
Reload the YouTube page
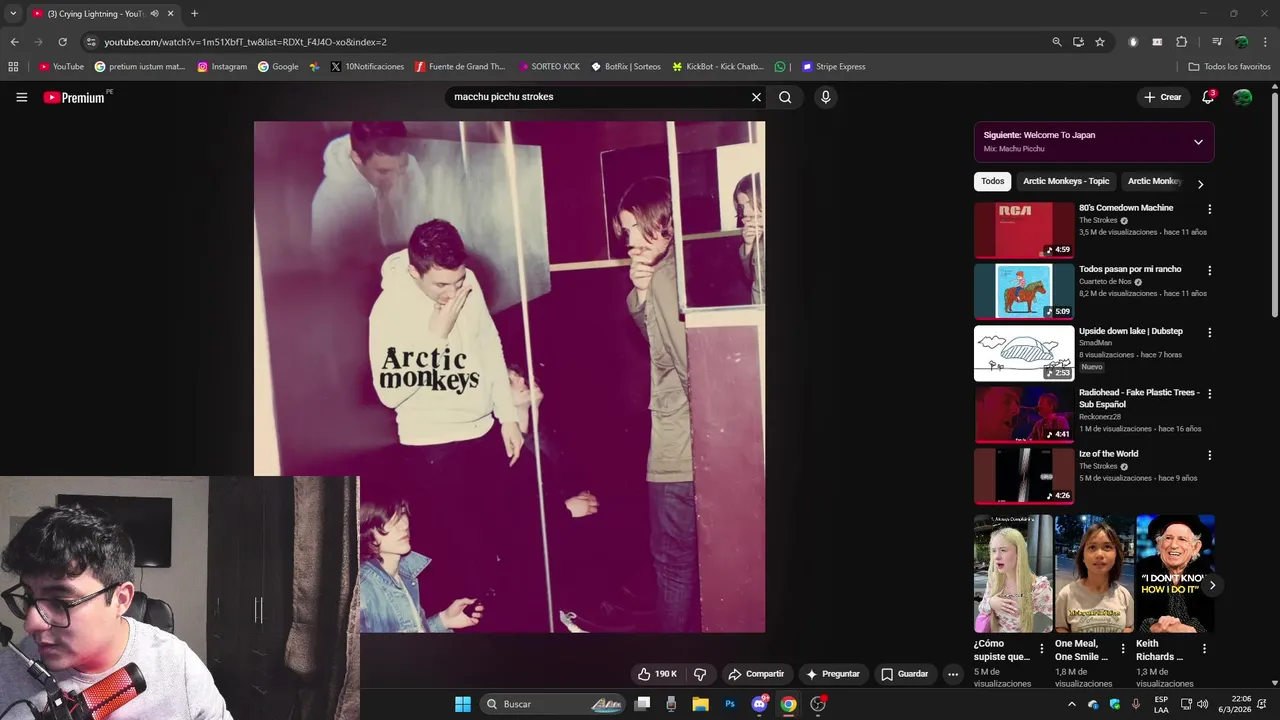62,42
